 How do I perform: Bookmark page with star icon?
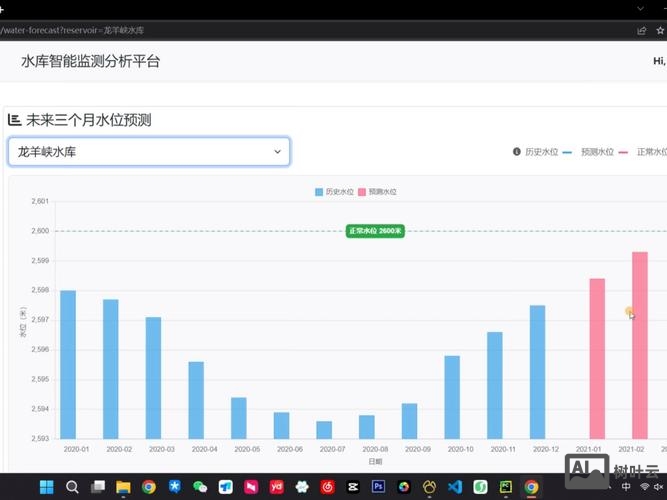pos(660,31)
